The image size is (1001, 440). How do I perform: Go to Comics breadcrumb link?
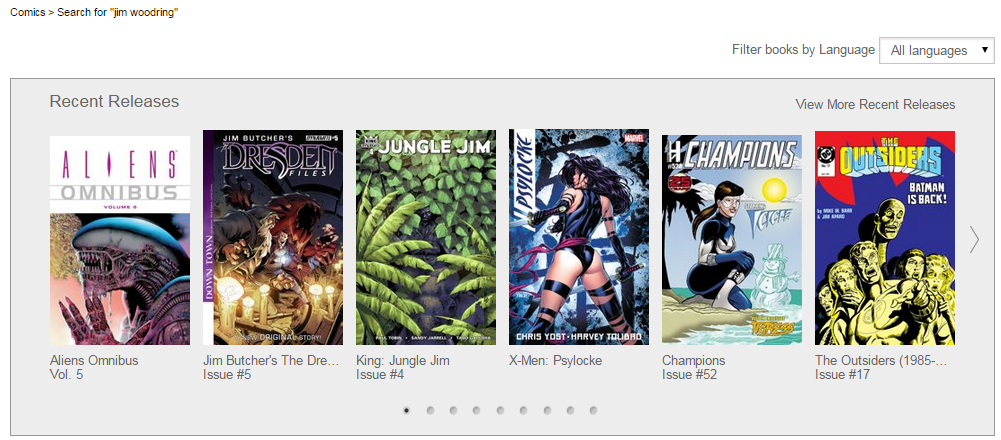click(27, 12)
